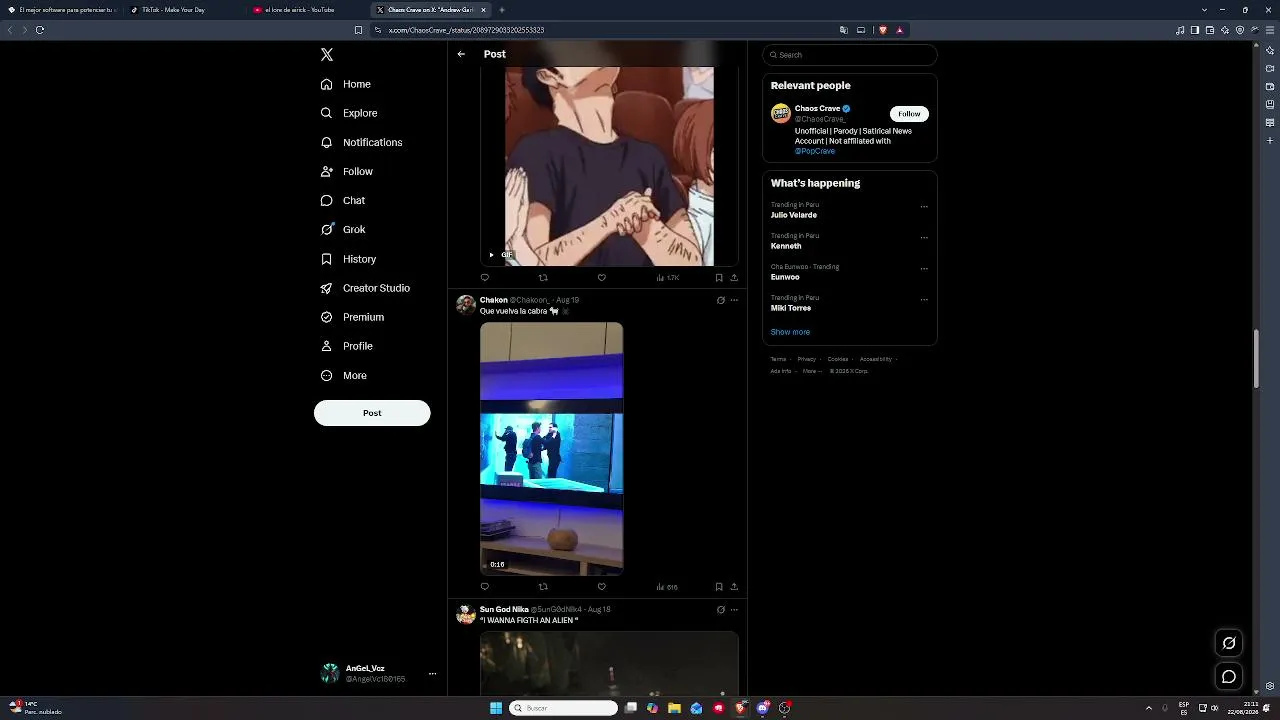Open options for Julio Velarde trend
Screen dimensions: 1280x720
point(924,207)
